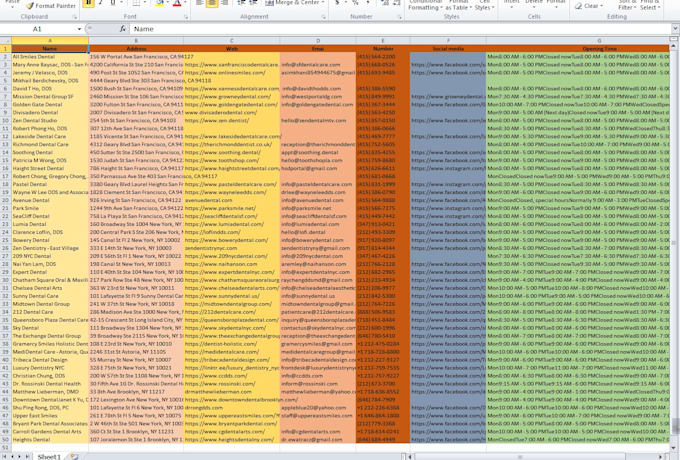Expand the formula bar chevron
This screenshot has width=680, height=460.
coord(675,29)
